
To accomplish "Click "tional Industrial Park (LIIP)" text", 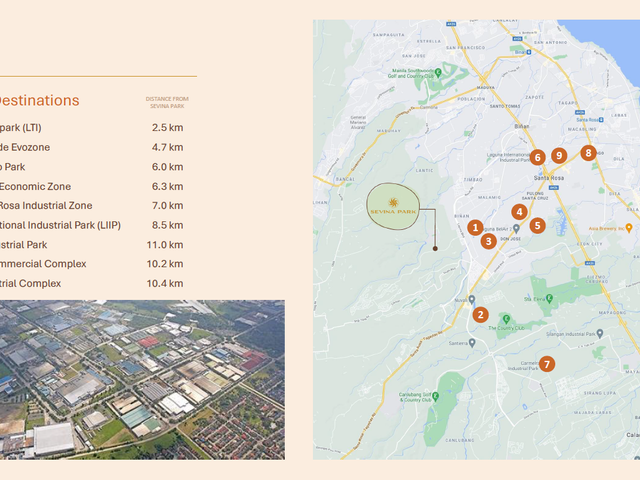I will [x=60, y=225].
